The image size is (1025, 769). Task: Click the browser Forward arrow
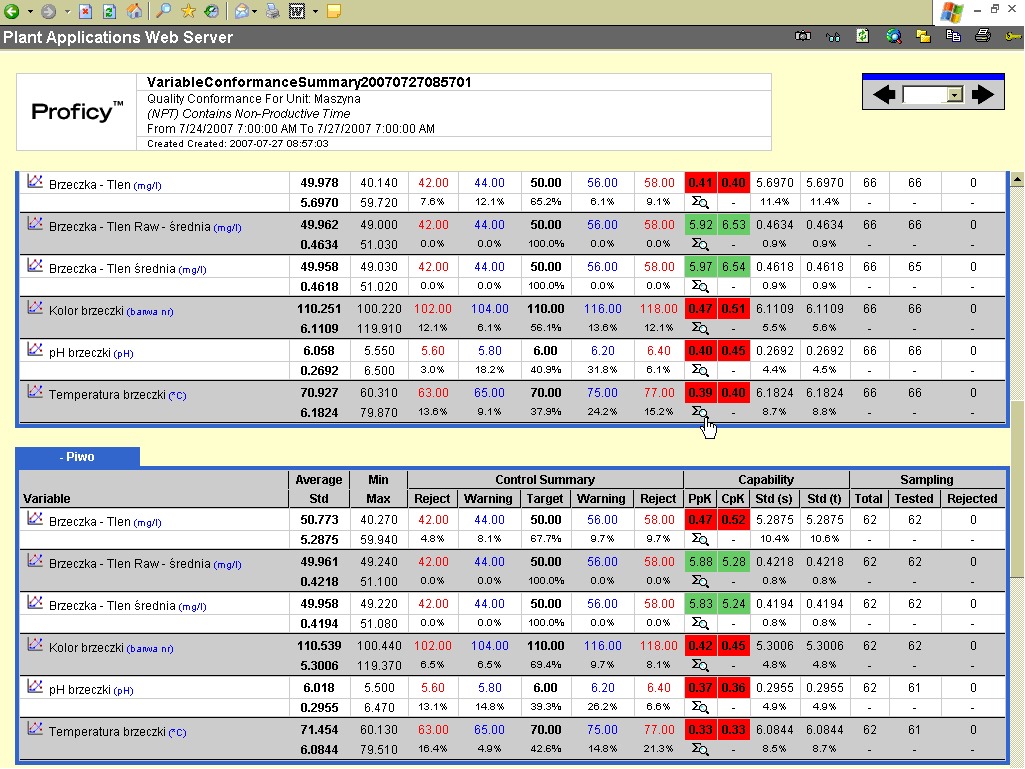48,11
